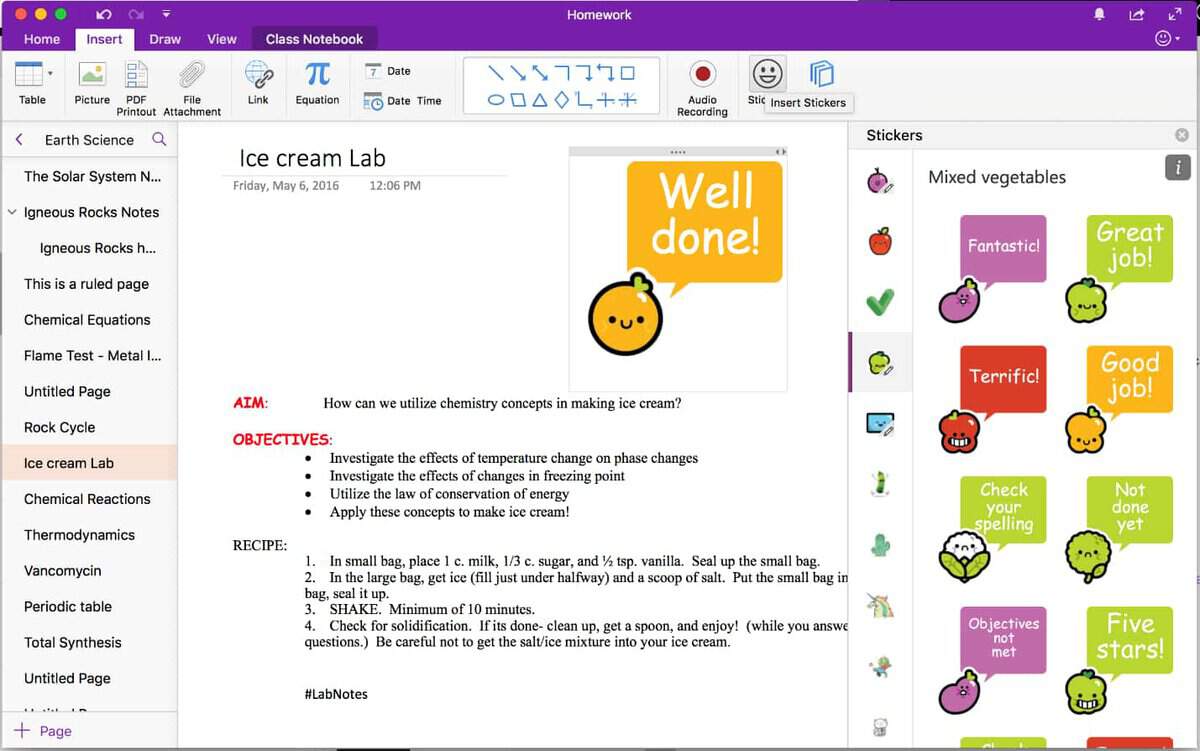Viewport: 1200px width, 751px height.
Task: Click the Audio Recording icon
Action: tap(702, 76)
